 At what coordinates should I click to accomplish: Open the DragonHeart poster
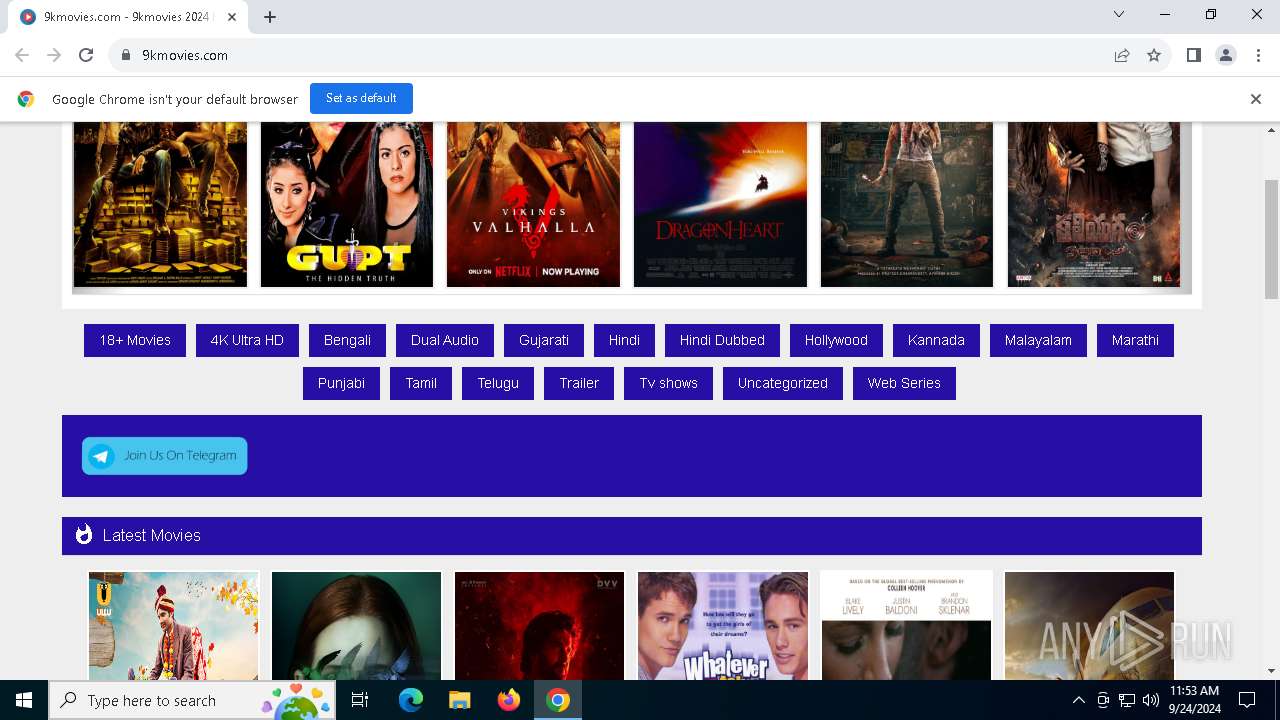[720, 204]
